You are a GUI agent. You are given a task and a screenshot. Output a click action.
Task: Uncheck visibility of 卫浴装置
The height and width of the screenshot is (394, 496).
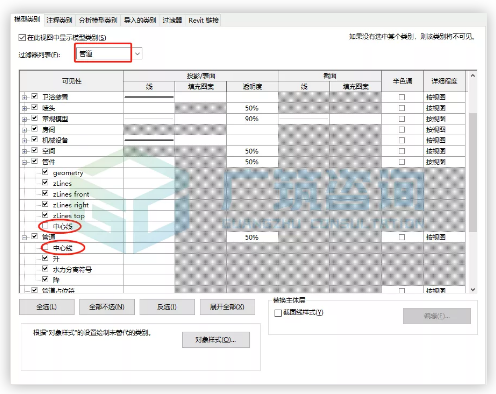click(34, 96)
